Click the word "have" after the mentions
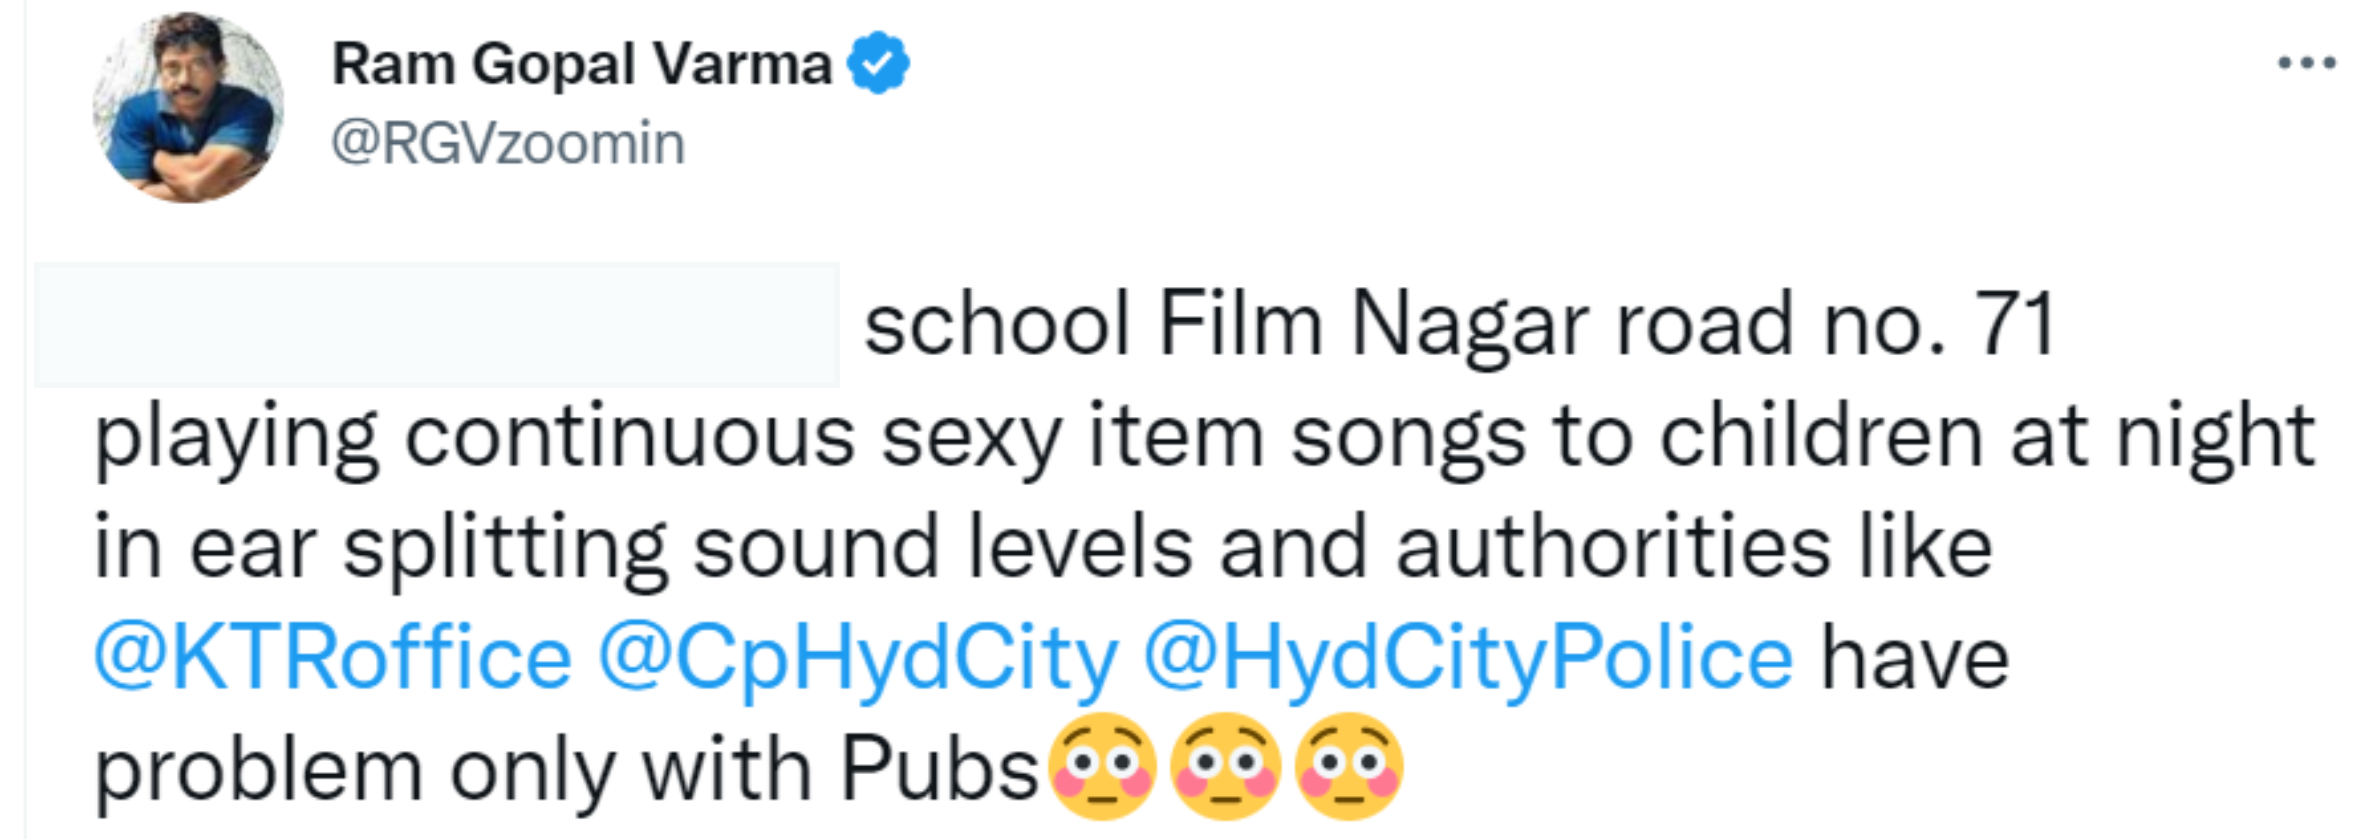The image size is (2375, 839). pos(1914,658)
